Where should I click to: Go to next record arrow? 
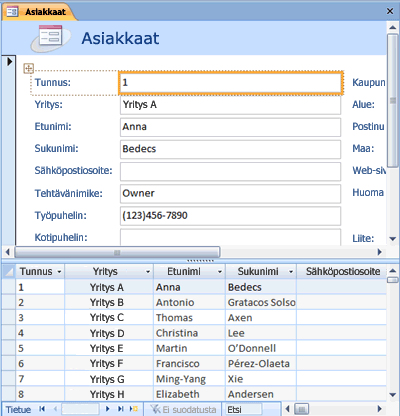click(107, 409)
